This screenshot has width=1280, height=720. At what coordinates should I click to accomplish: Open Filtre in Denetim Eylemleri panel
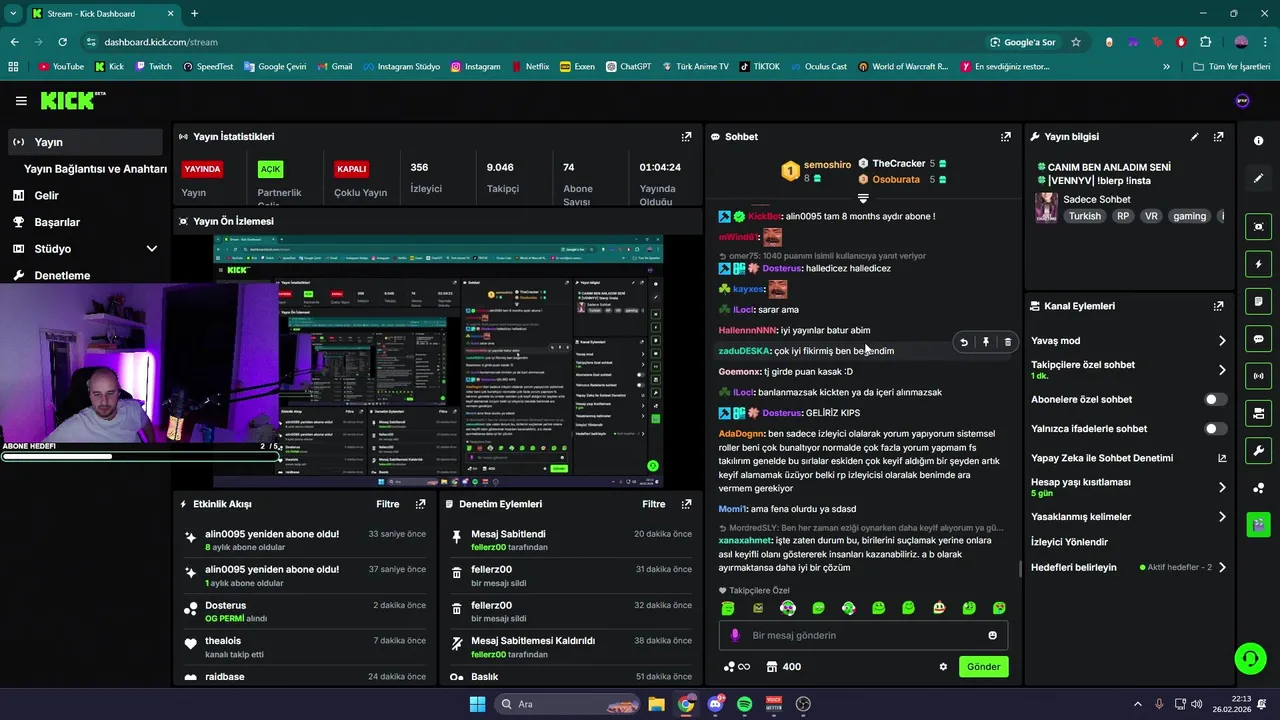tap(654, 504)
